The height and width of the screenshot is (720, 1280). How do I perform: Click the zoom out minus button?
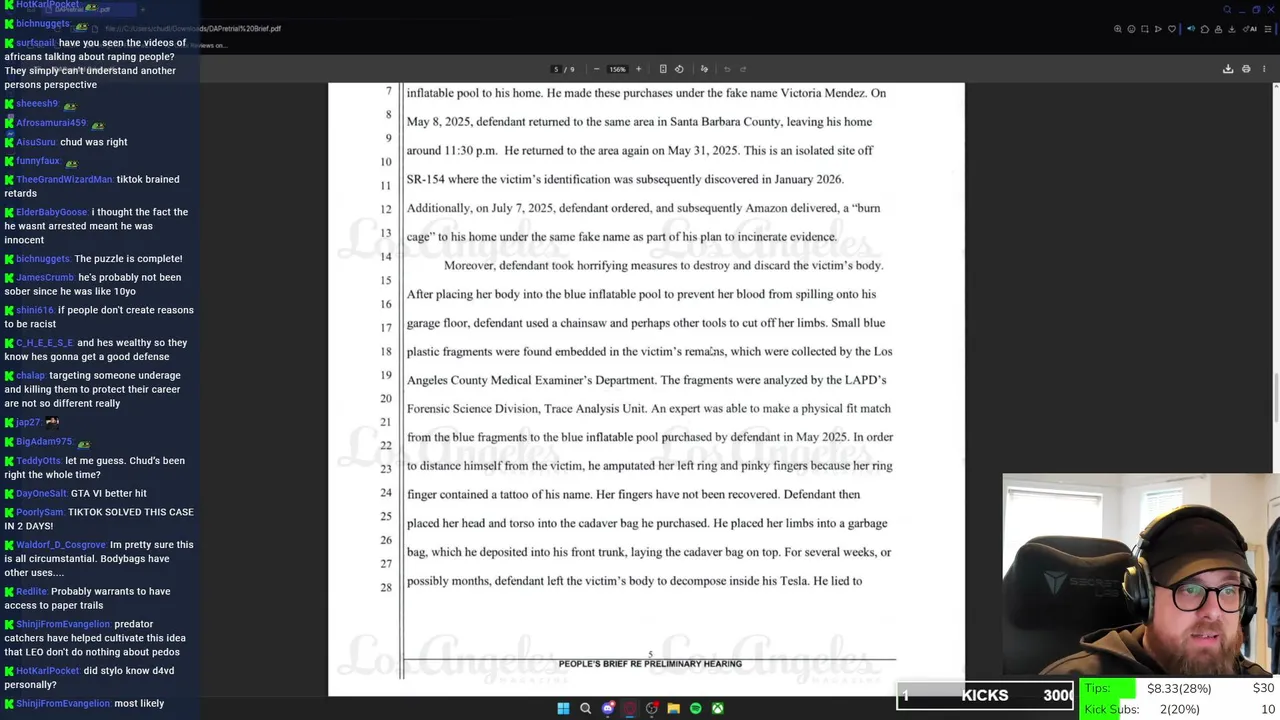(x=596, y=69)
